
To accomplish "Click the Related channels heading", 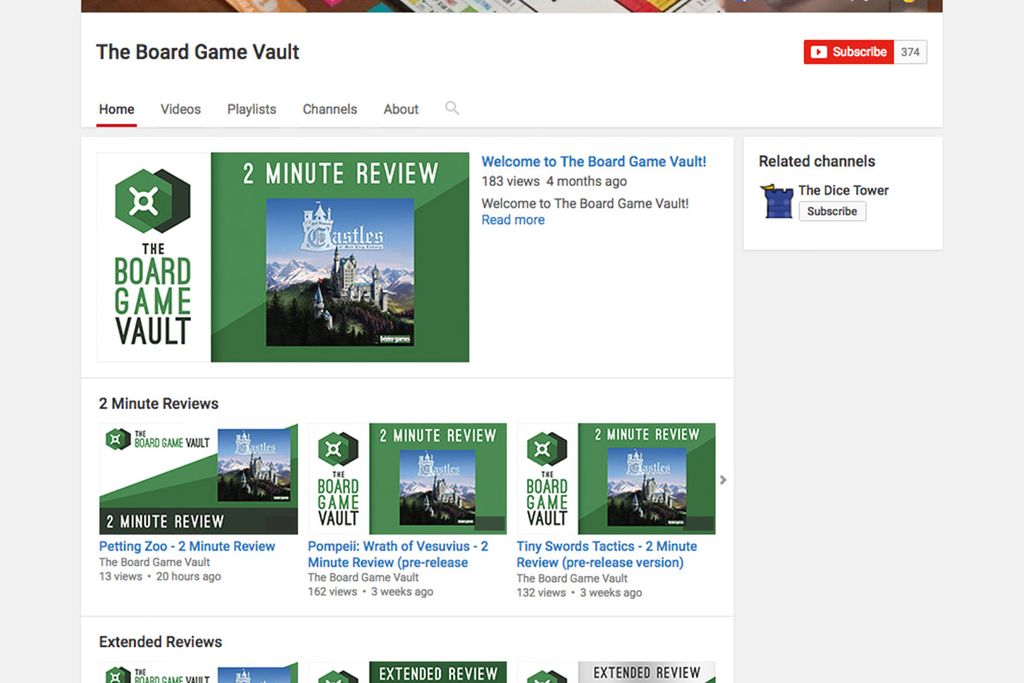I will tap(817, 161).
